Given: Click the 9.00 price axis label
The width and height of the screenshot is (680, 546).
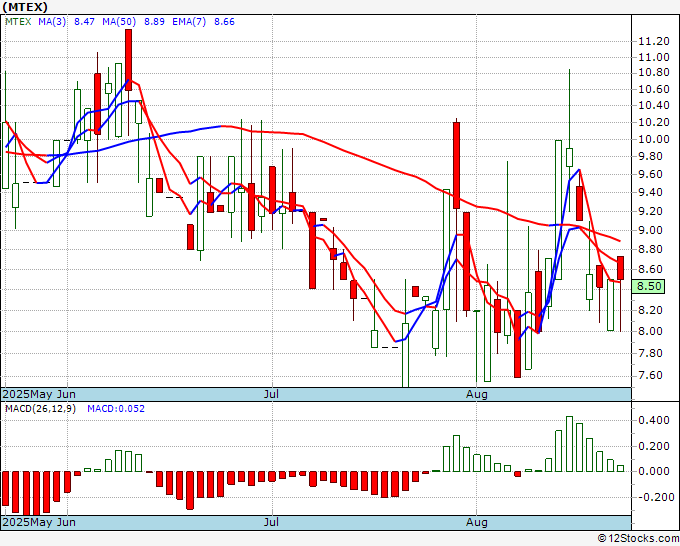Looking at the screenshot, I should point(650,230).
